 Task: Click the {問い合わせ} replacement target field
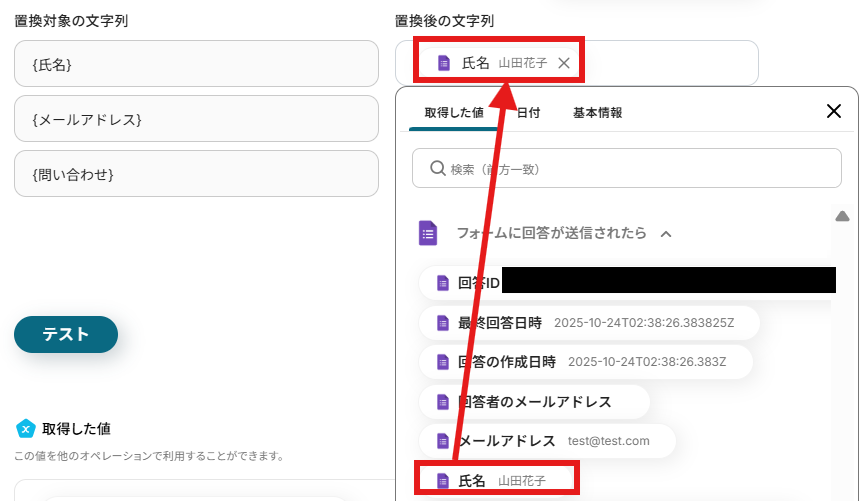pos(196,174)
